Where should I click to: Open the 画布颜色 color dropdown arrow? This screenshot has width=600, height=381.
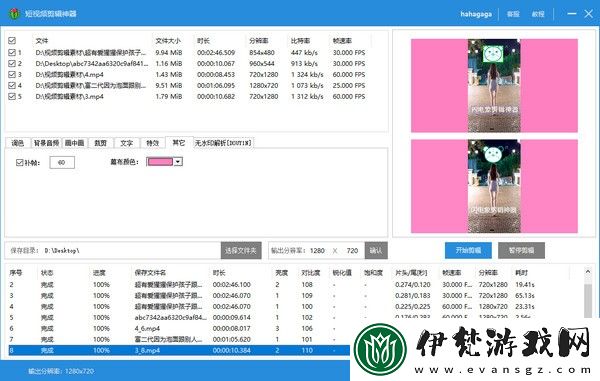point(178,162)
